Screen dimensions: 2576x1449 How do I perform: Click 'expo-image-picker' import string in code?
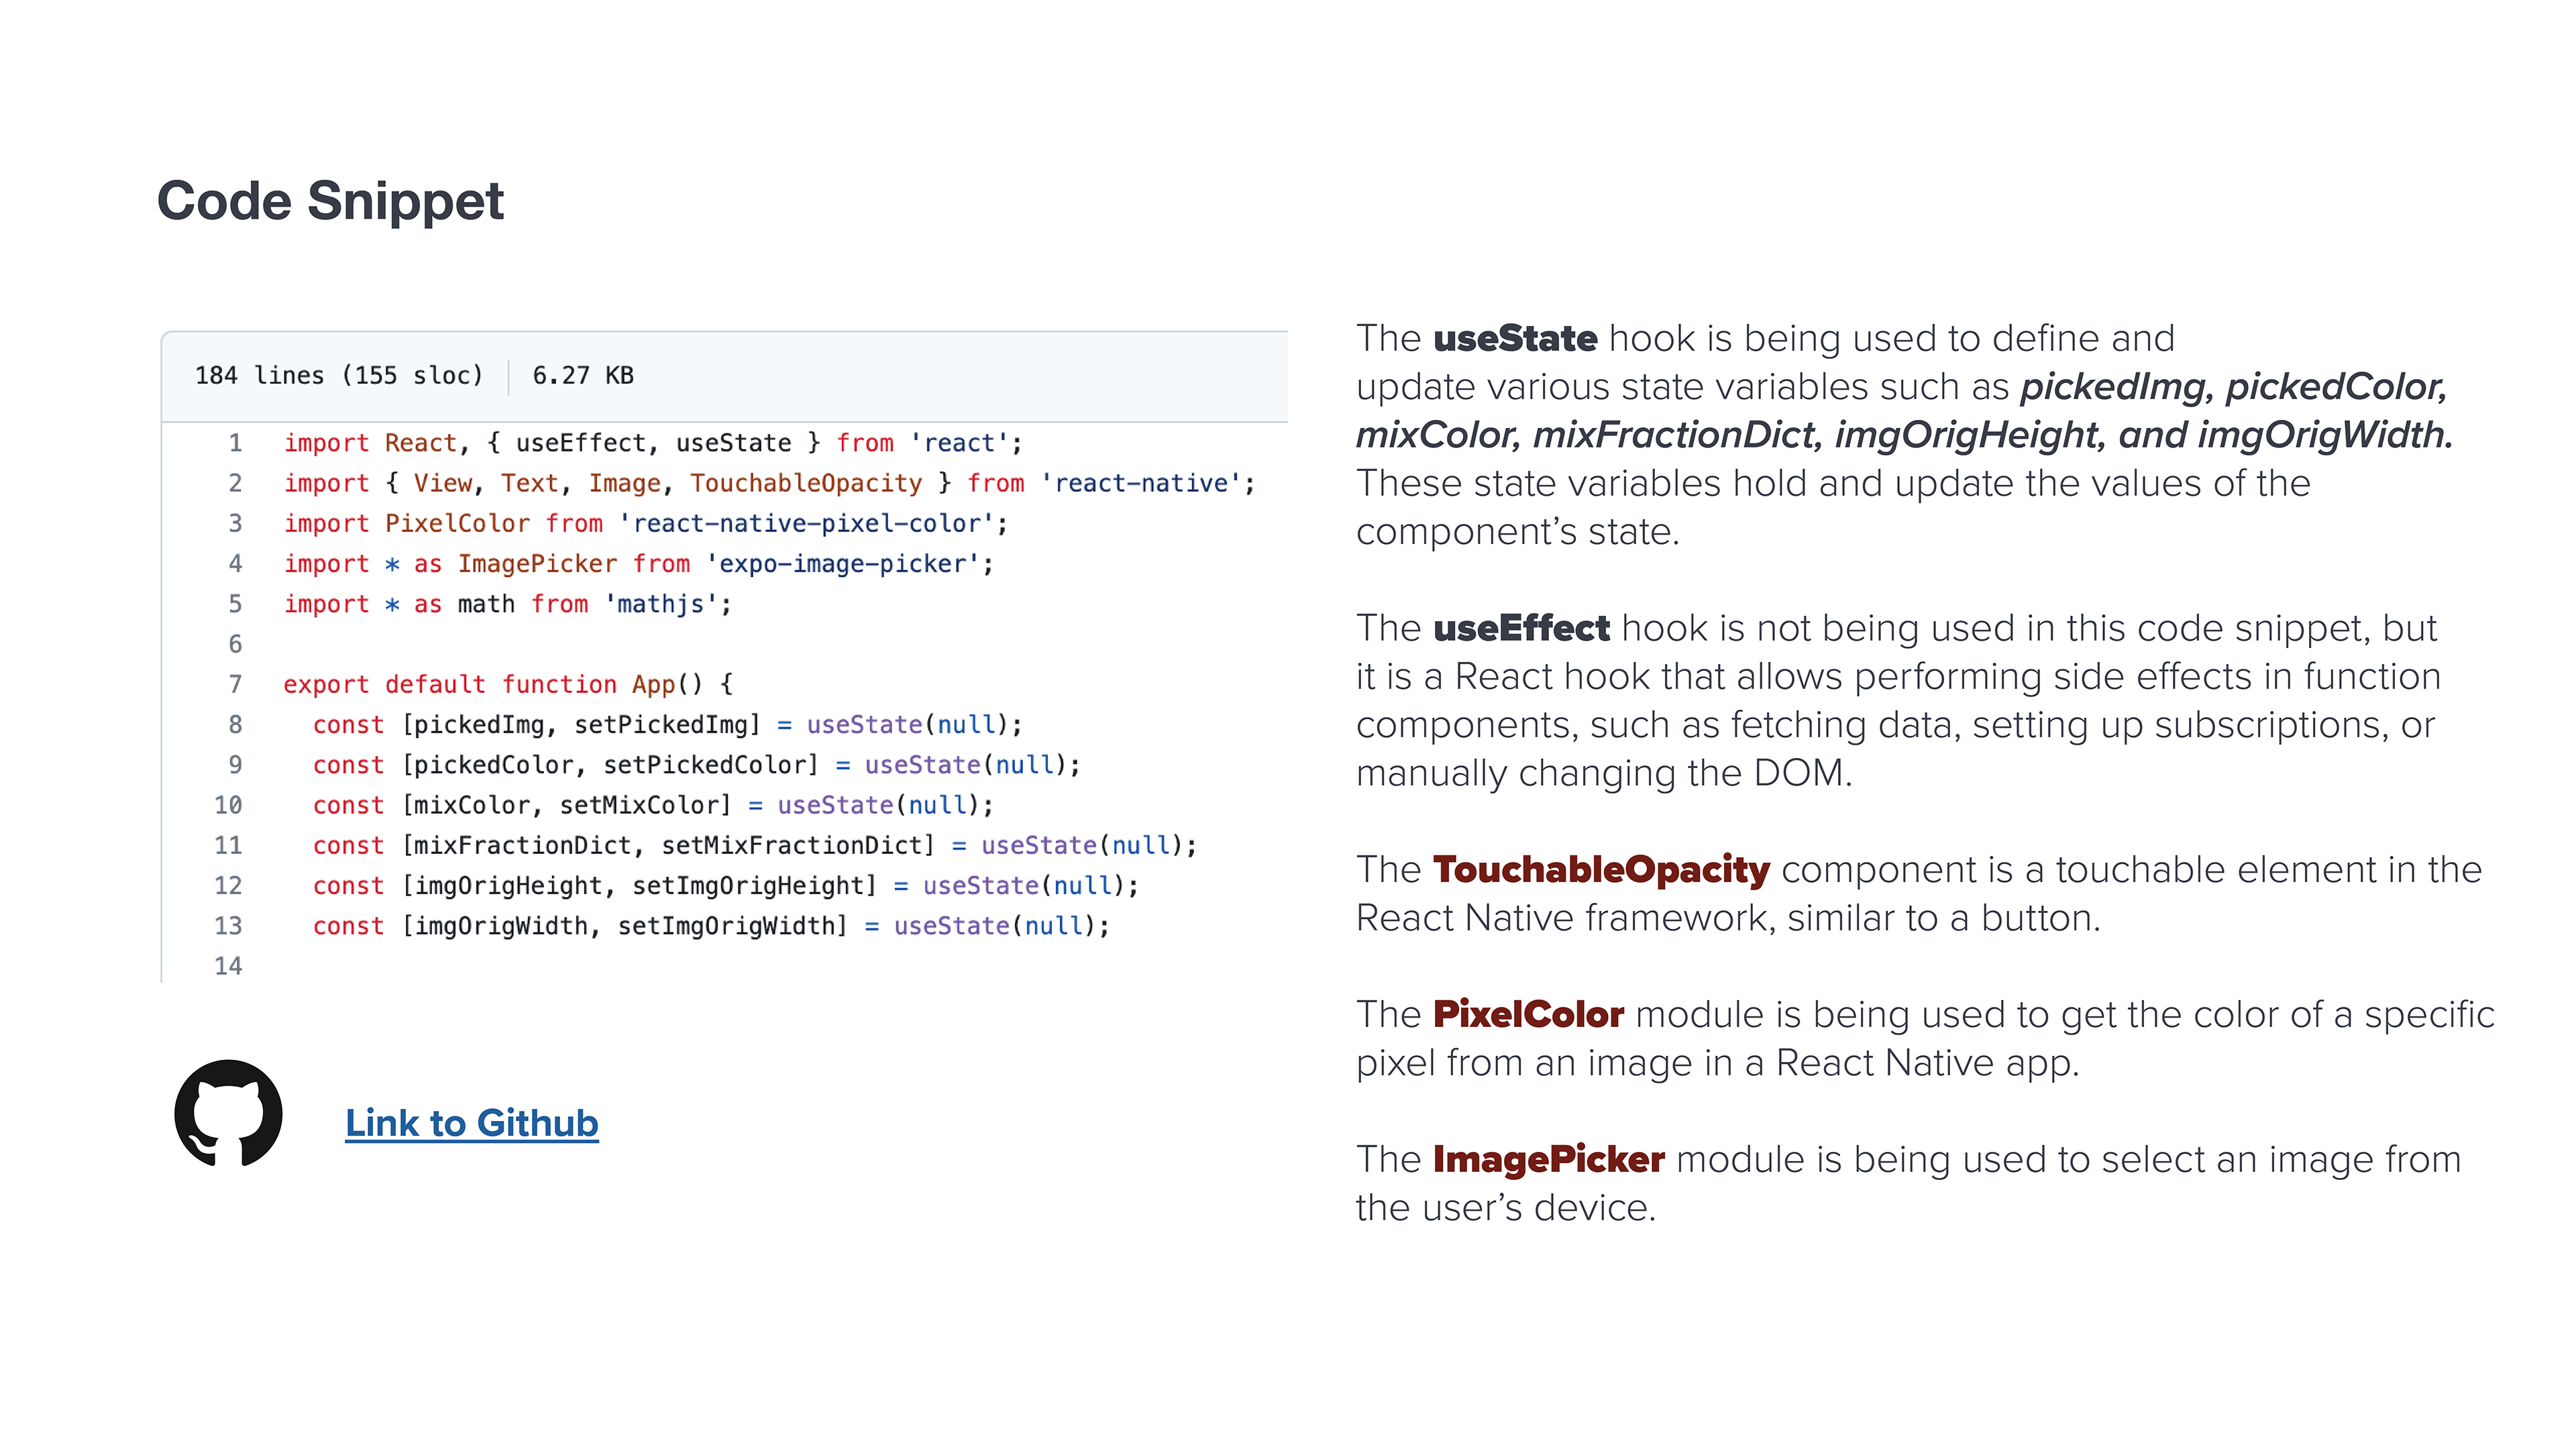click(842, 564)
